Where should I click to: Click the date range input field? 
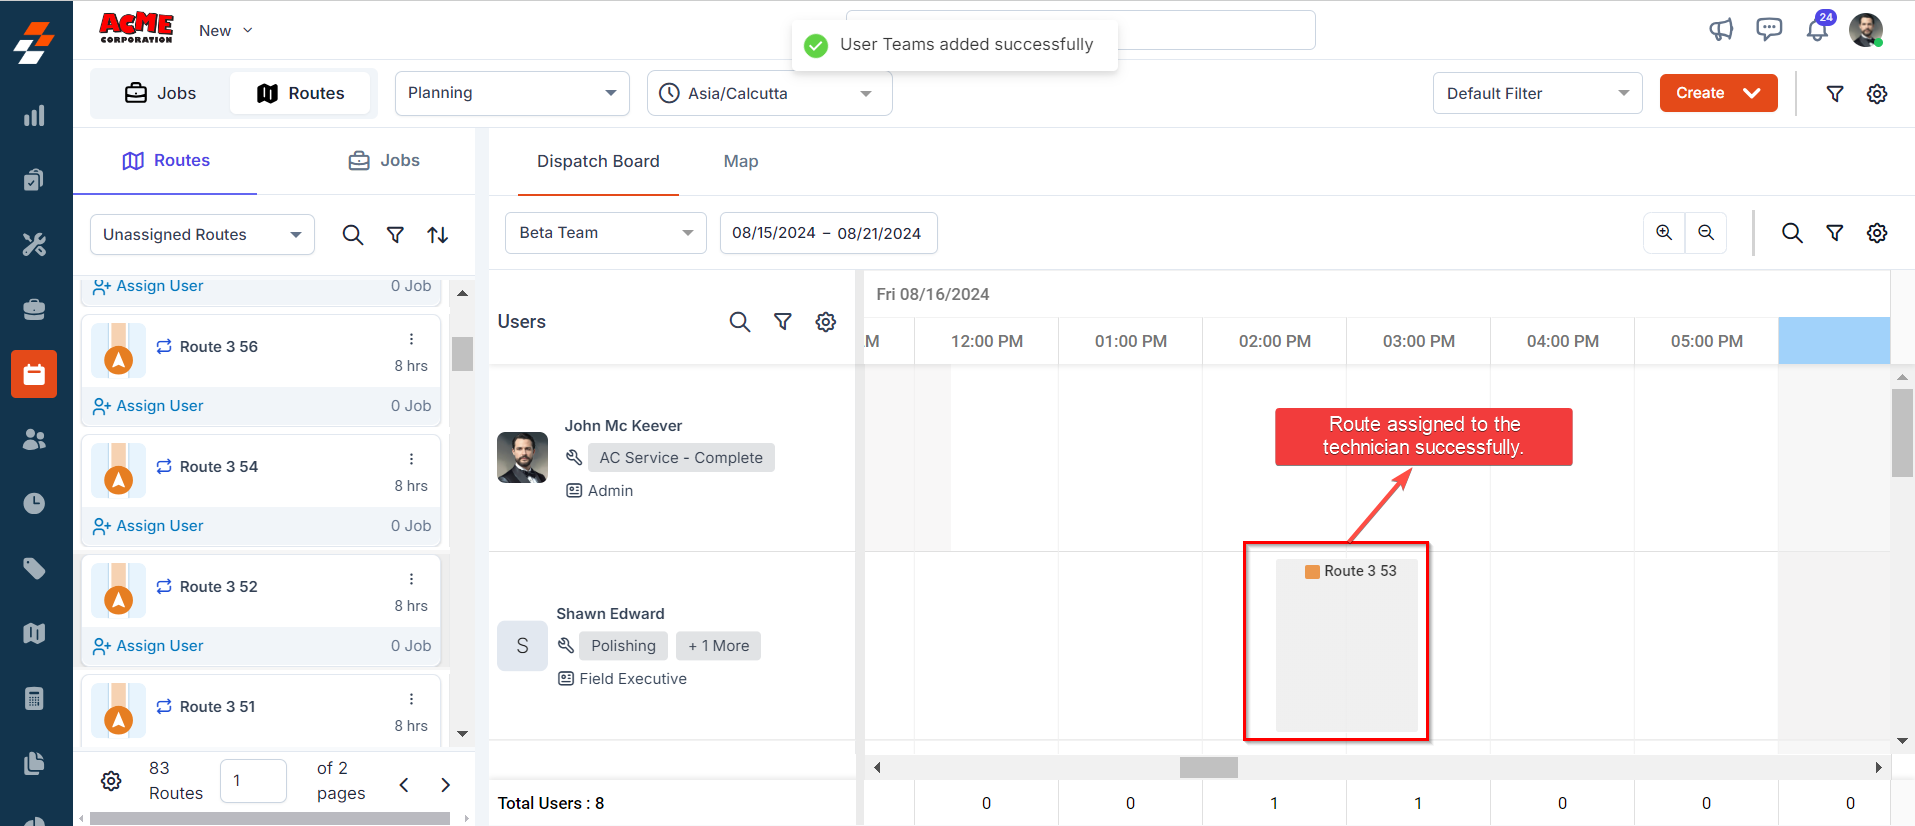pyautogui.click(x=827, y=233)
